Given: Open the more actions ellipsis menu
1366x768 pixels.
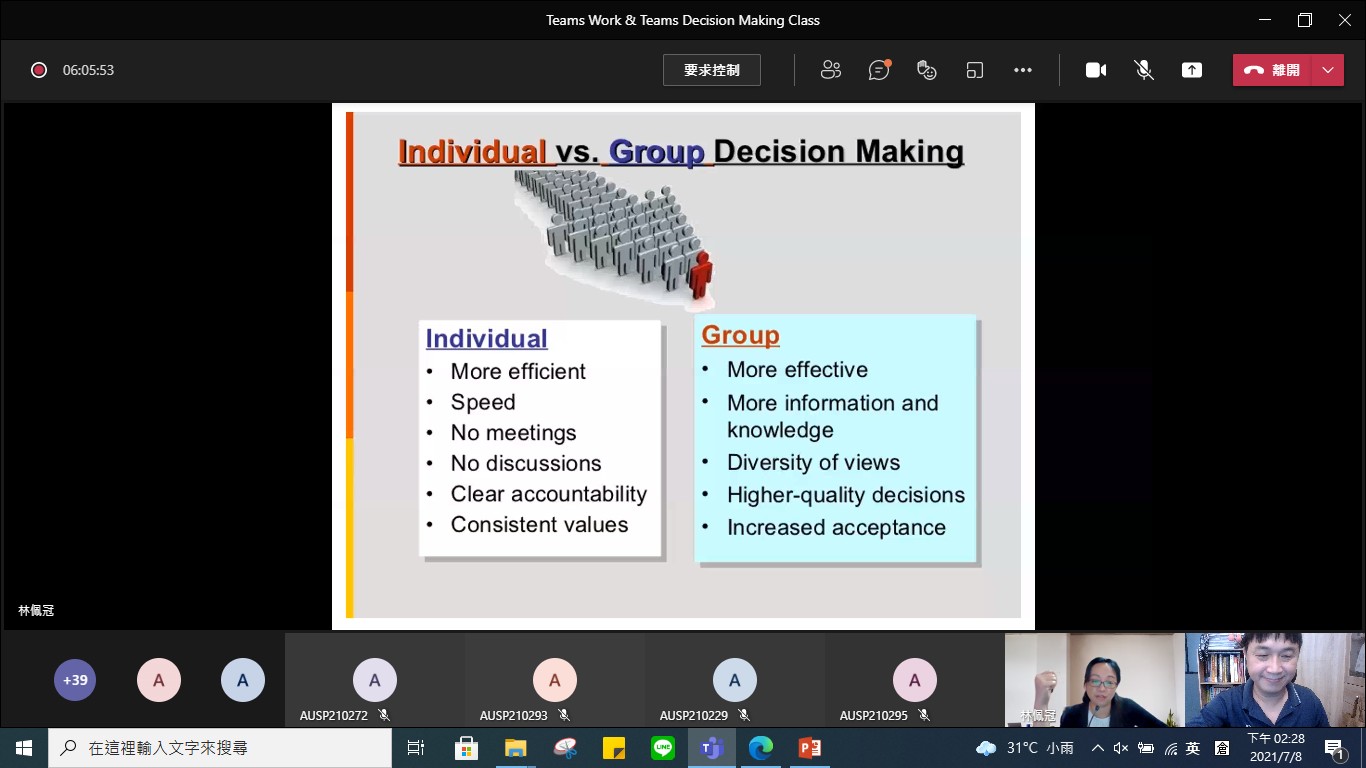Looking at the screenshot, I should point(1023,70).
